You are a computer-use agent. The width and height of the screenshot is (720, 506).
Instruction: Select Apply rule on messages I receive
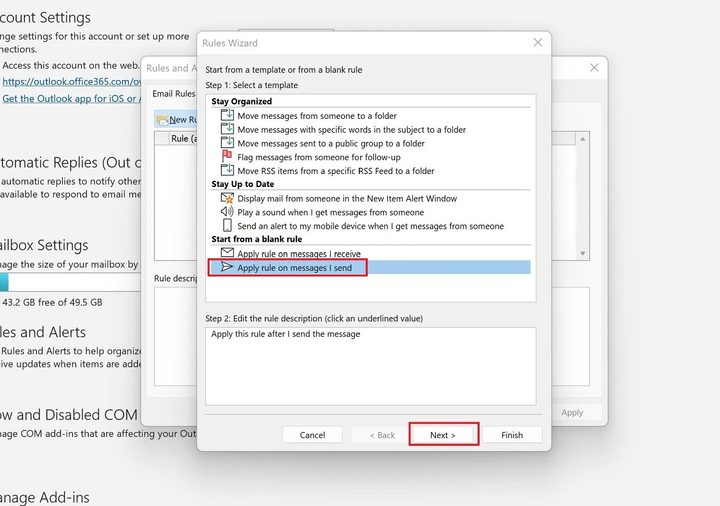pos(299,254)
